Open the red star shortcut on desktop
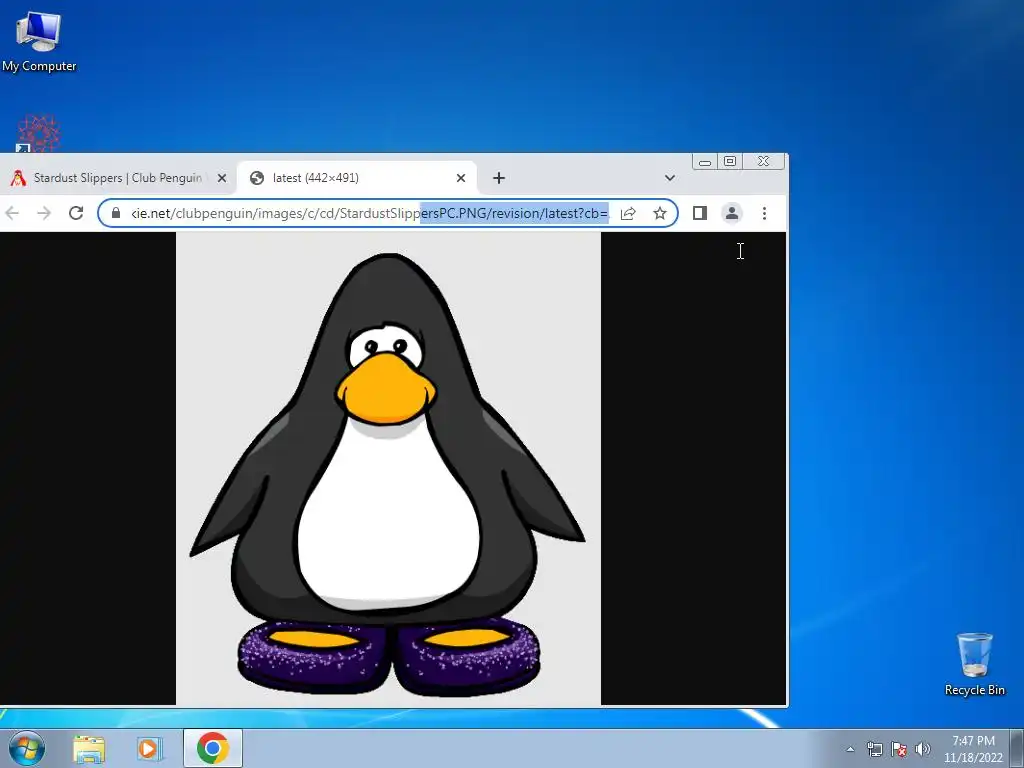Viewport: 1024px width, 768px height. click(38, 134)
